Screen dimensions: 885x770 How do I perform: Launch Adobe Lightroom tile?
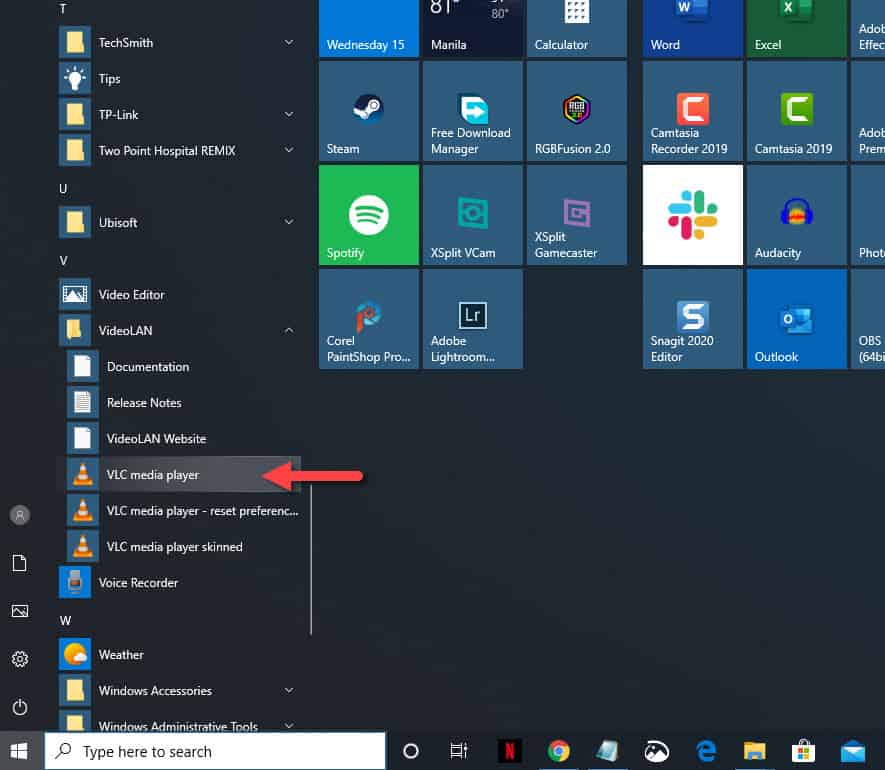tap(472, 319)
